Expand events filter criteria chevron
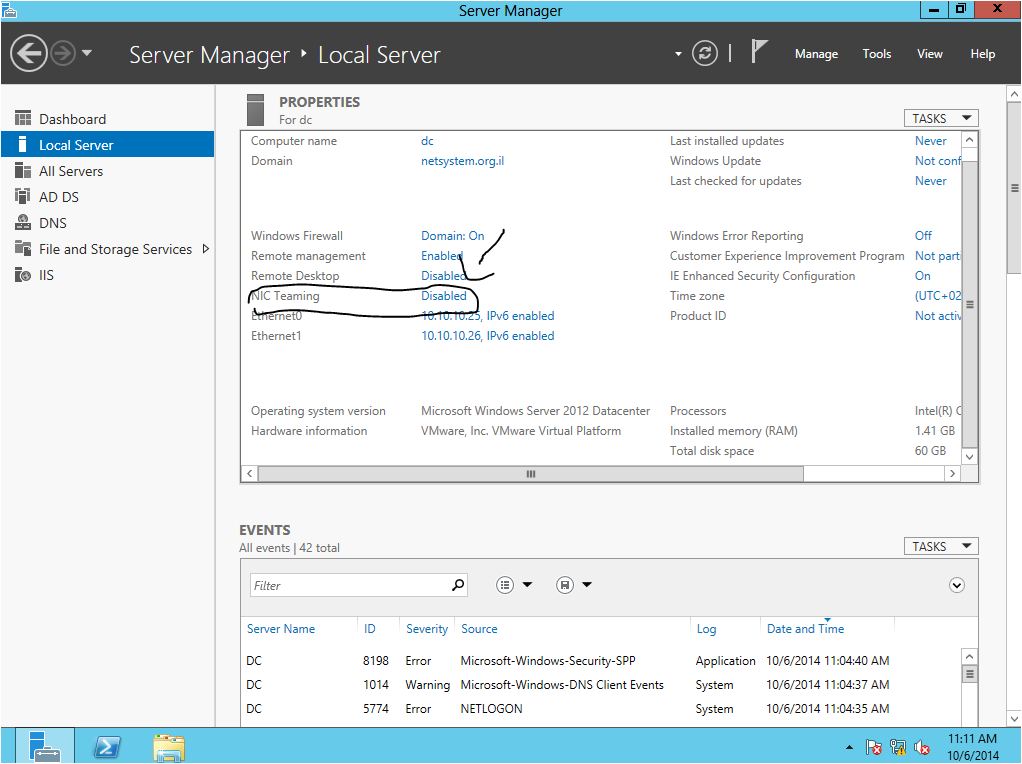This screenshot has width=1022, height=764. pyautogui.click(x=956, y=585)
